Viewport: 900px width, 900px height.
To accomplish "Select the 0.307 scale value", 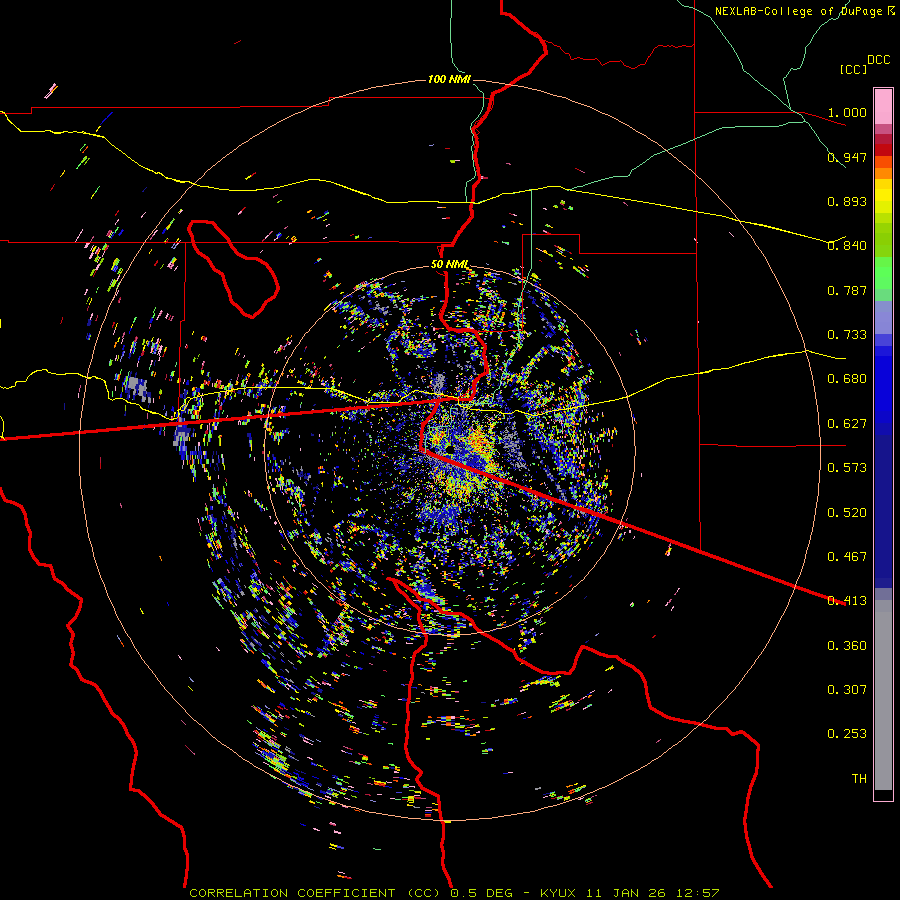I will point(847,690).
